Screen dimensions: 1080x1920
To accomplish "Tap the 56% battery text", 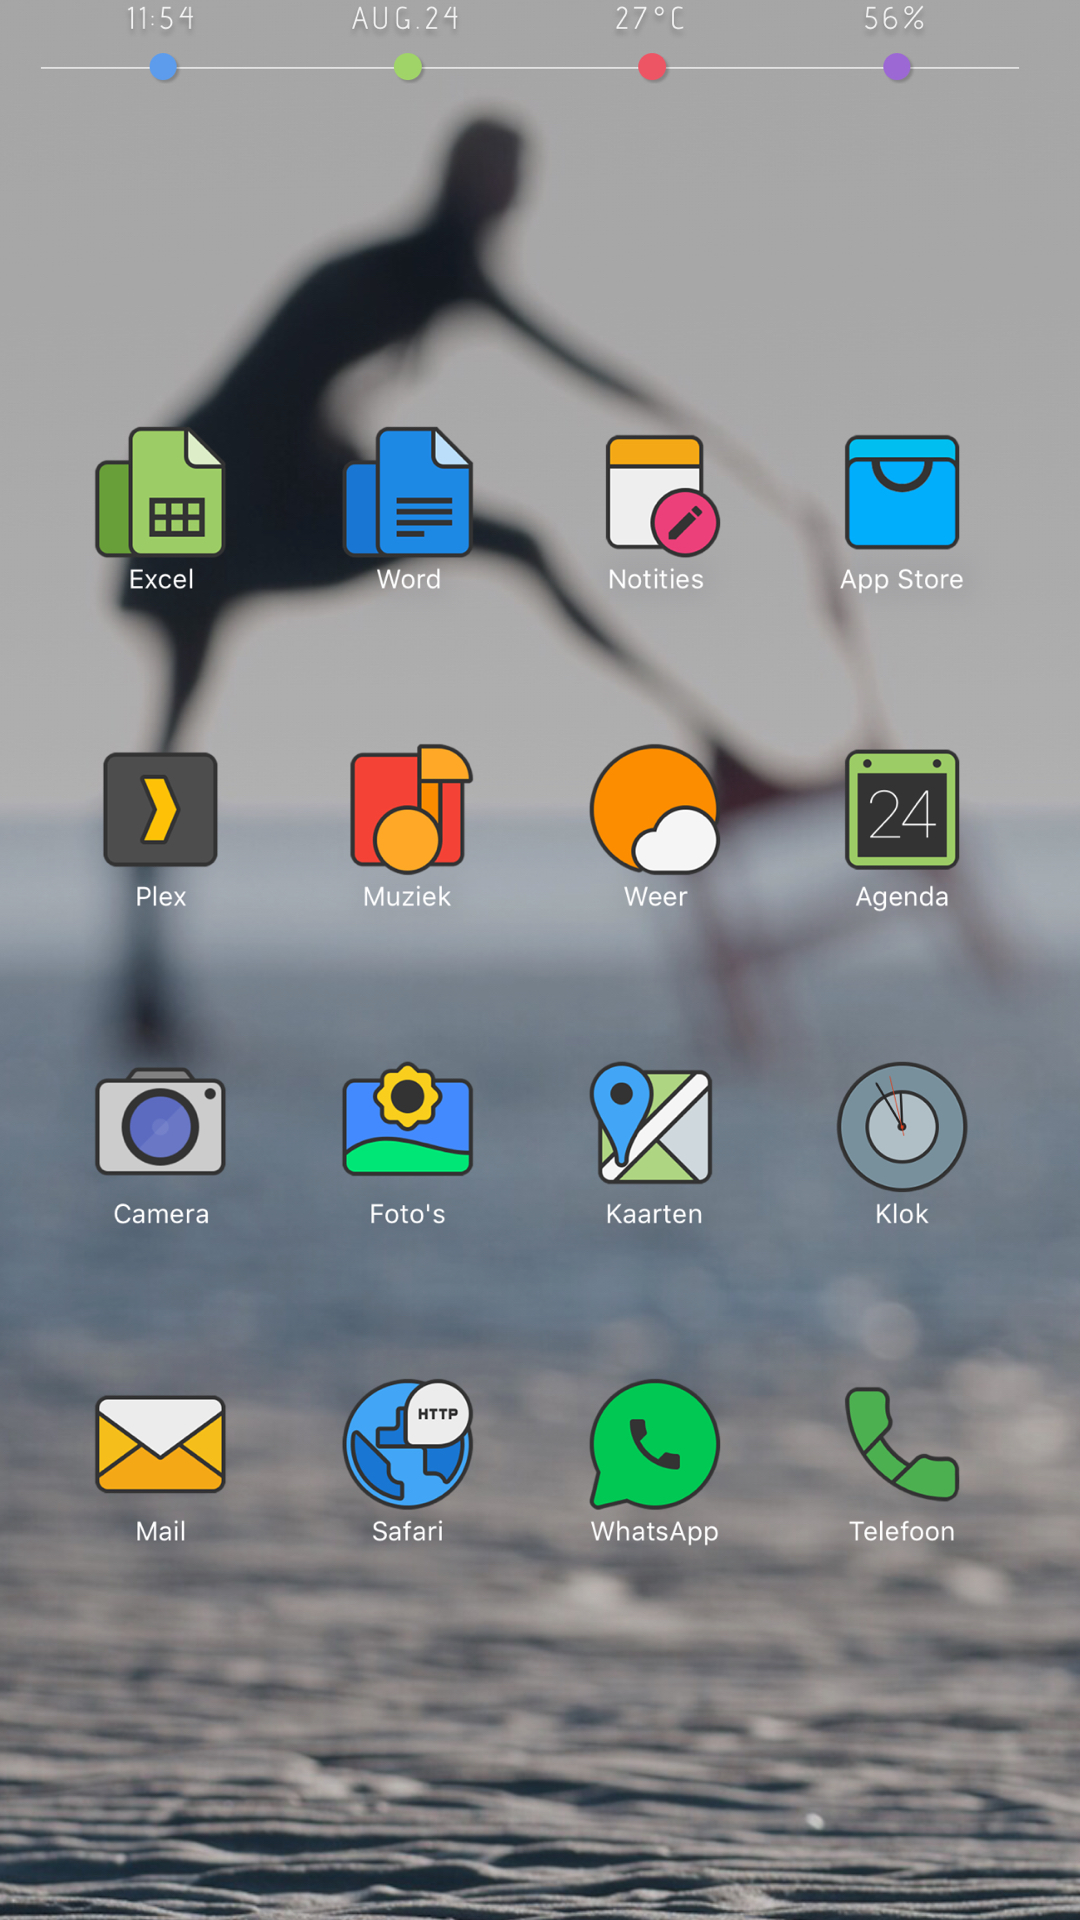I will click(895, 19).
